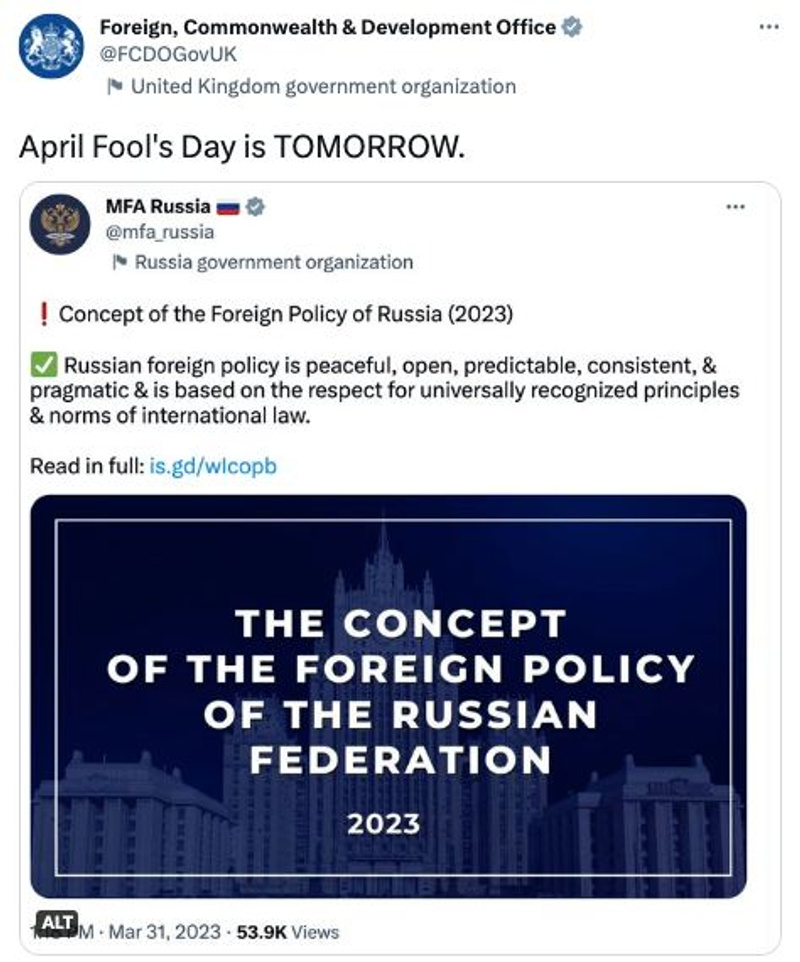800x962 pixels.
Task: Click the red exclamation mark emoji
Action: pyautogui.click(x=42, y=314)
